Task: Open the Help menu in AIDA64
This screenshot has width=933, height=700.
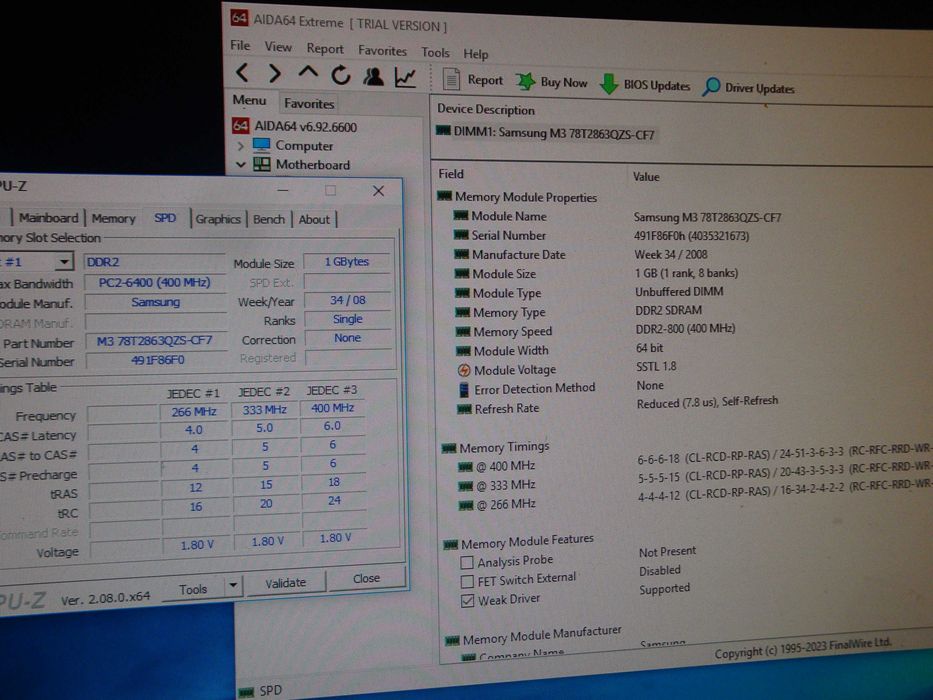Action: [475, 54]
